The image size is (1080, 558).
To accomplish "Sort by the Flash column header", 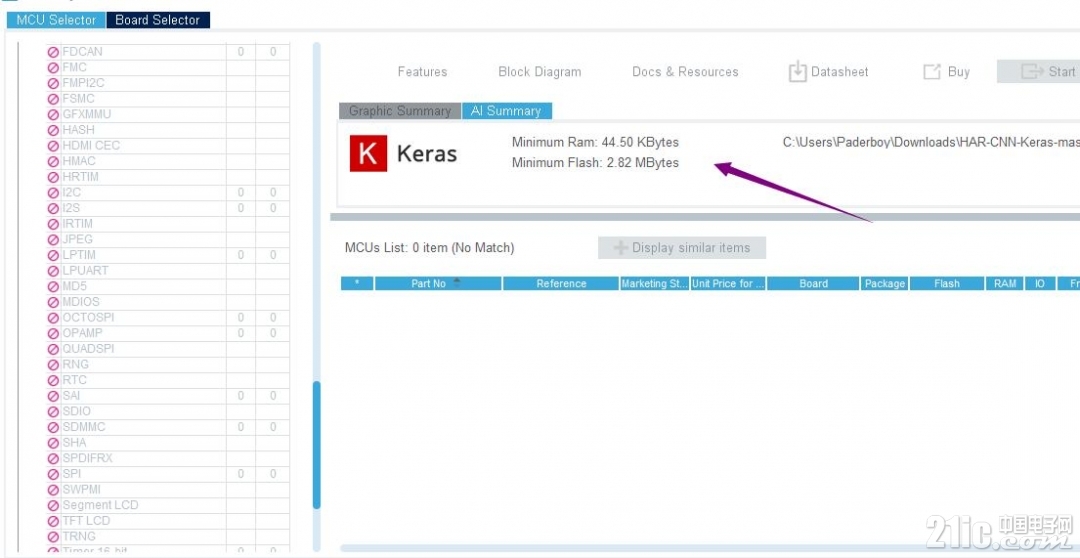I will tap(947, 283).
